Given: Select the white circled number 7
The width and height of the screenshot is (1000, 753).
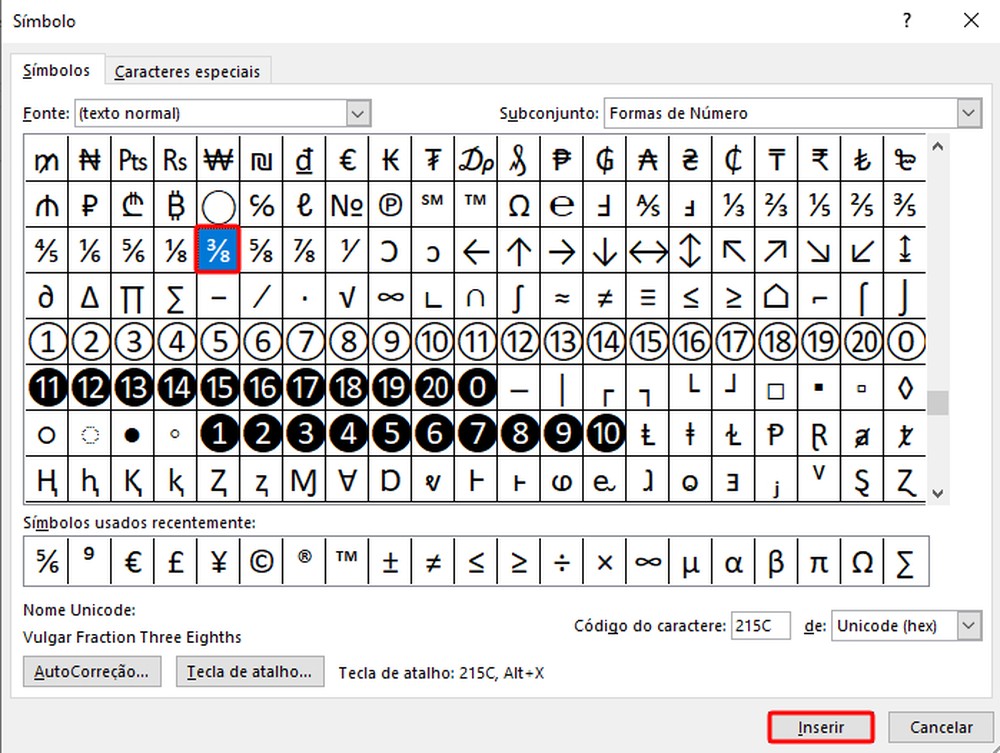Looking at the screenshot, I should click(x=304, y=342).
